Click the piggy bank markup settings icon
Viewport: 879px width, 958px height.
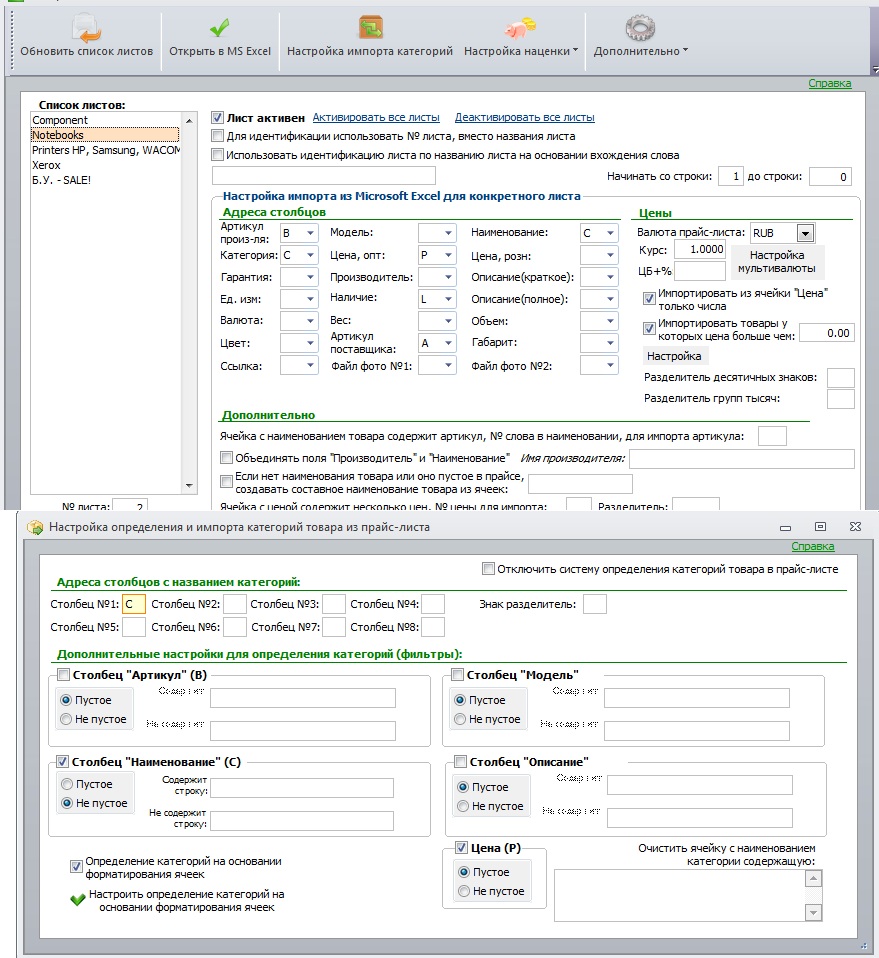coord(520,28)
